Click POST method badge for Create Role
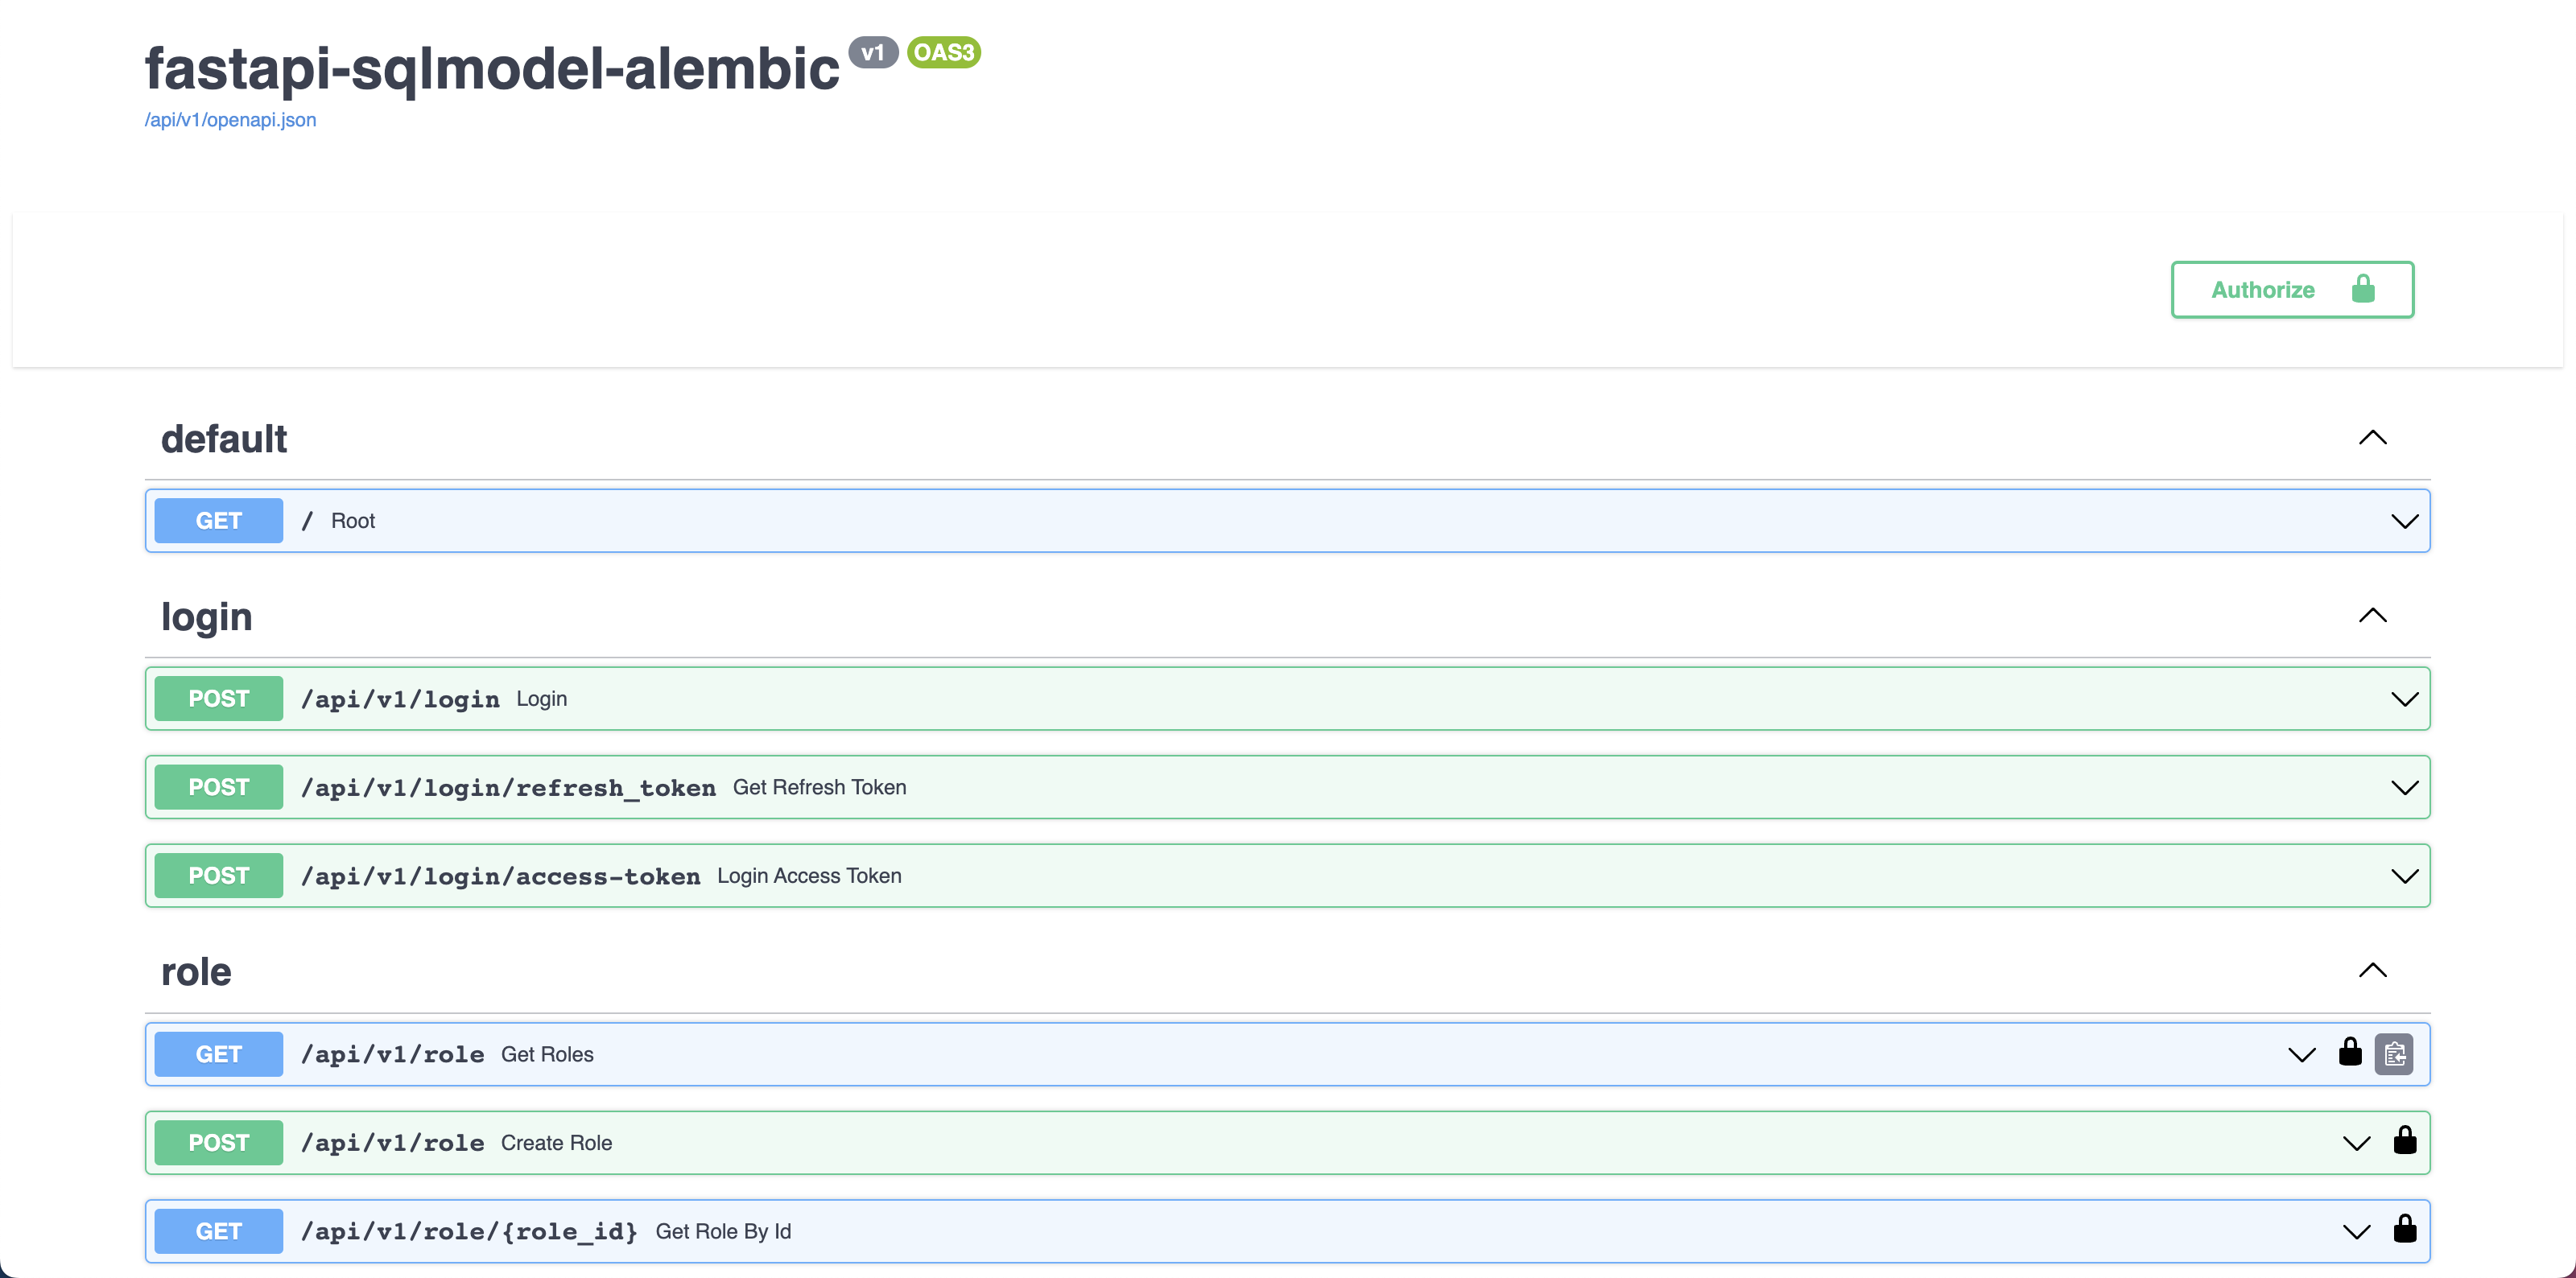 218,1143
